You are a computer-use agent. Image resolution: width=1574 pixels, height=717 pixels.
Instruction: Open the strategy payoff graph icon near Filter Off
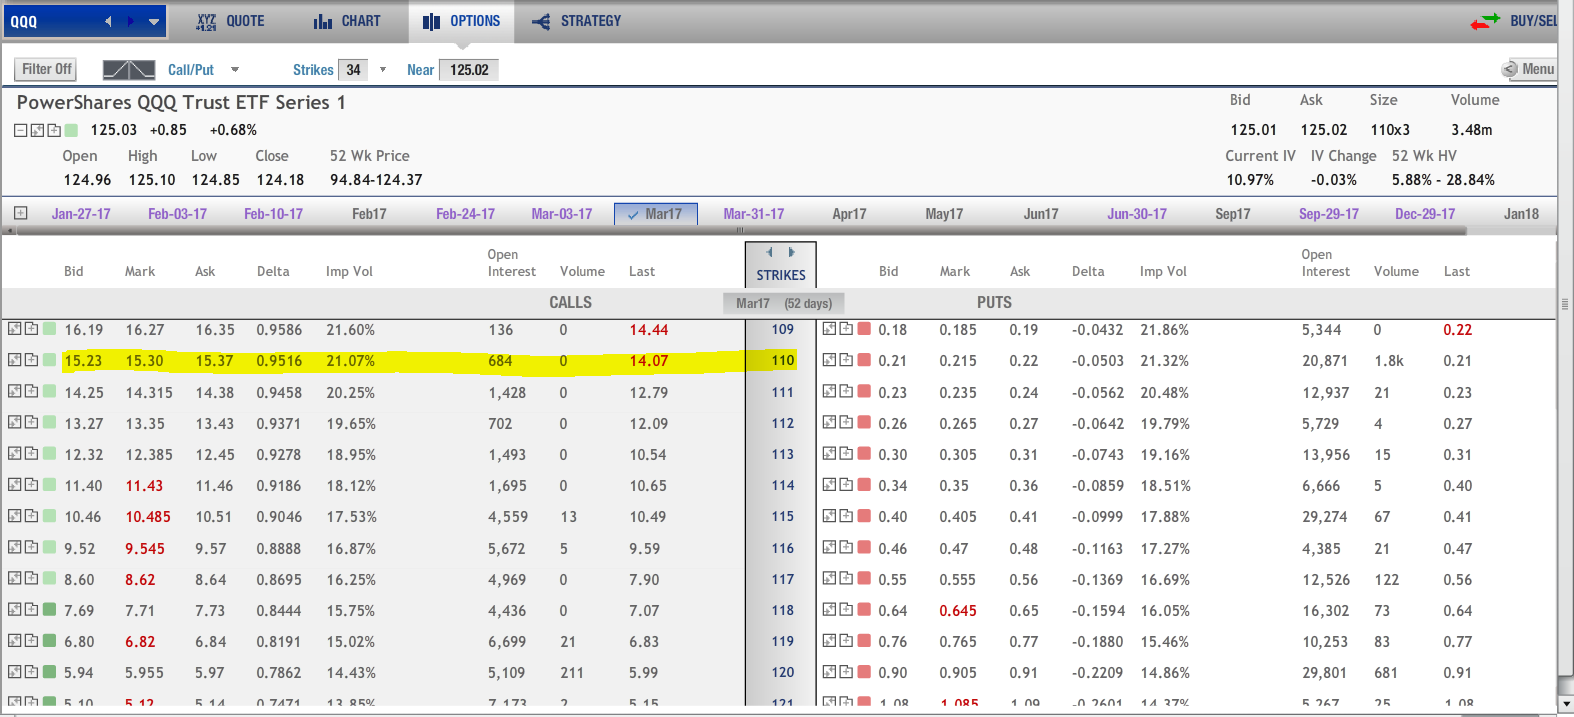click(129, 69)
